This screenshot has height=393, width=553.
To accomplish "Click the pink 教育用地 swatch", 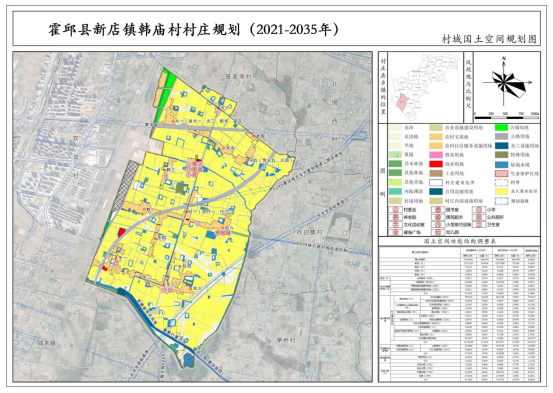I will tap(436, 155).
